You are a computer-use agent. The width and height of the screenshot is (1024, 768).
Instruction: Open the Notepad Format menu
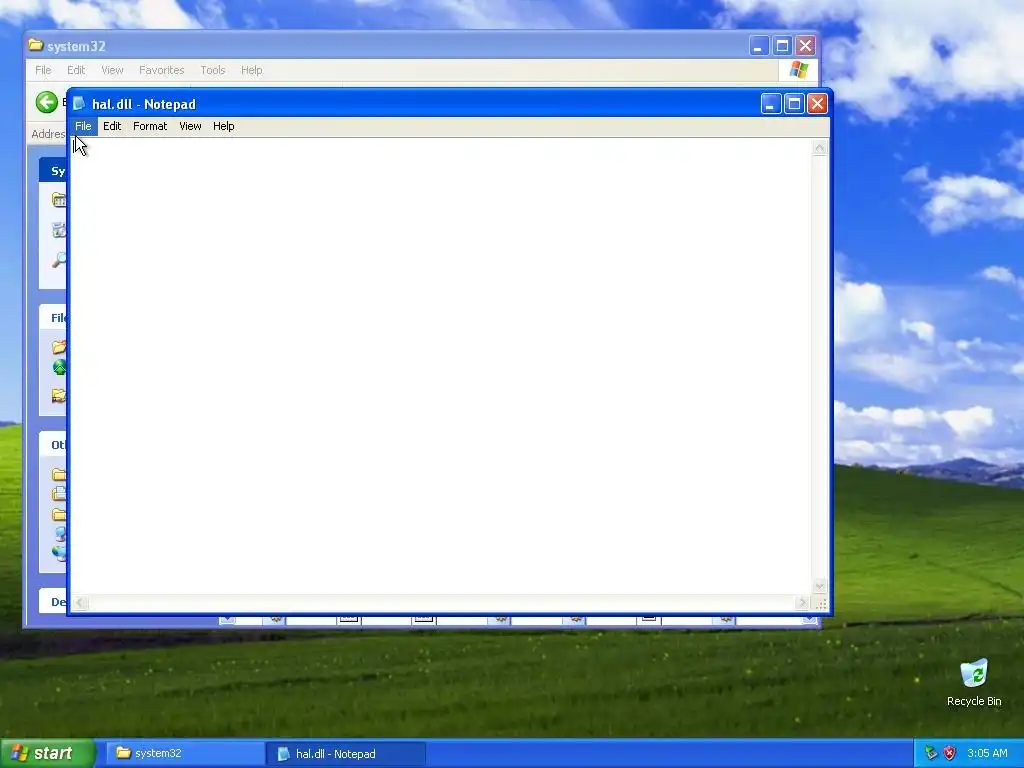(x=150, y=126)
